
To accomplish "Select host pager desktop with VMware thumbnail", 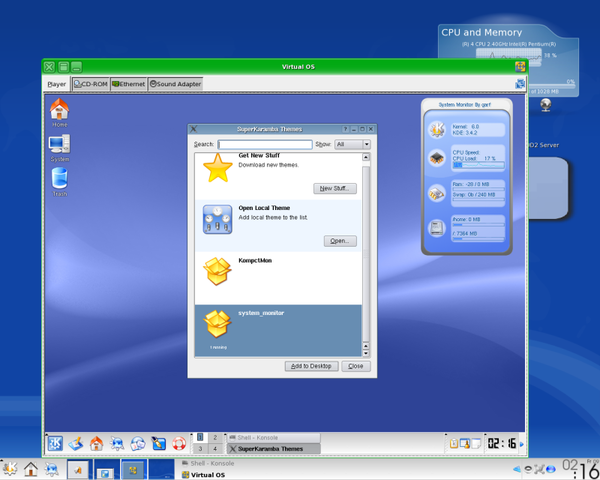I will [x=133, y=469].
